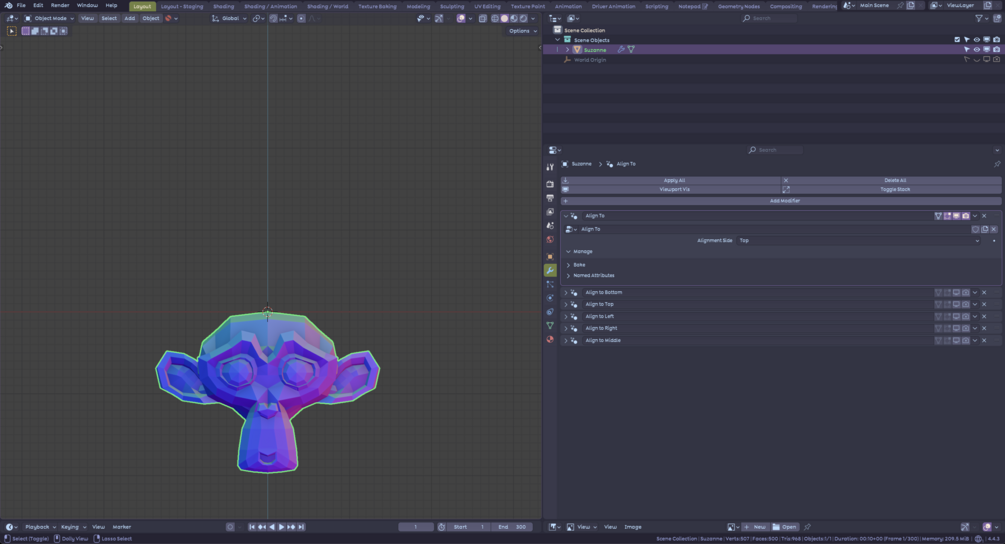Open the Modifiers properties wrench tab
Image resolution: width=1005 pixels, height=544 pixels.
point(550,270)
